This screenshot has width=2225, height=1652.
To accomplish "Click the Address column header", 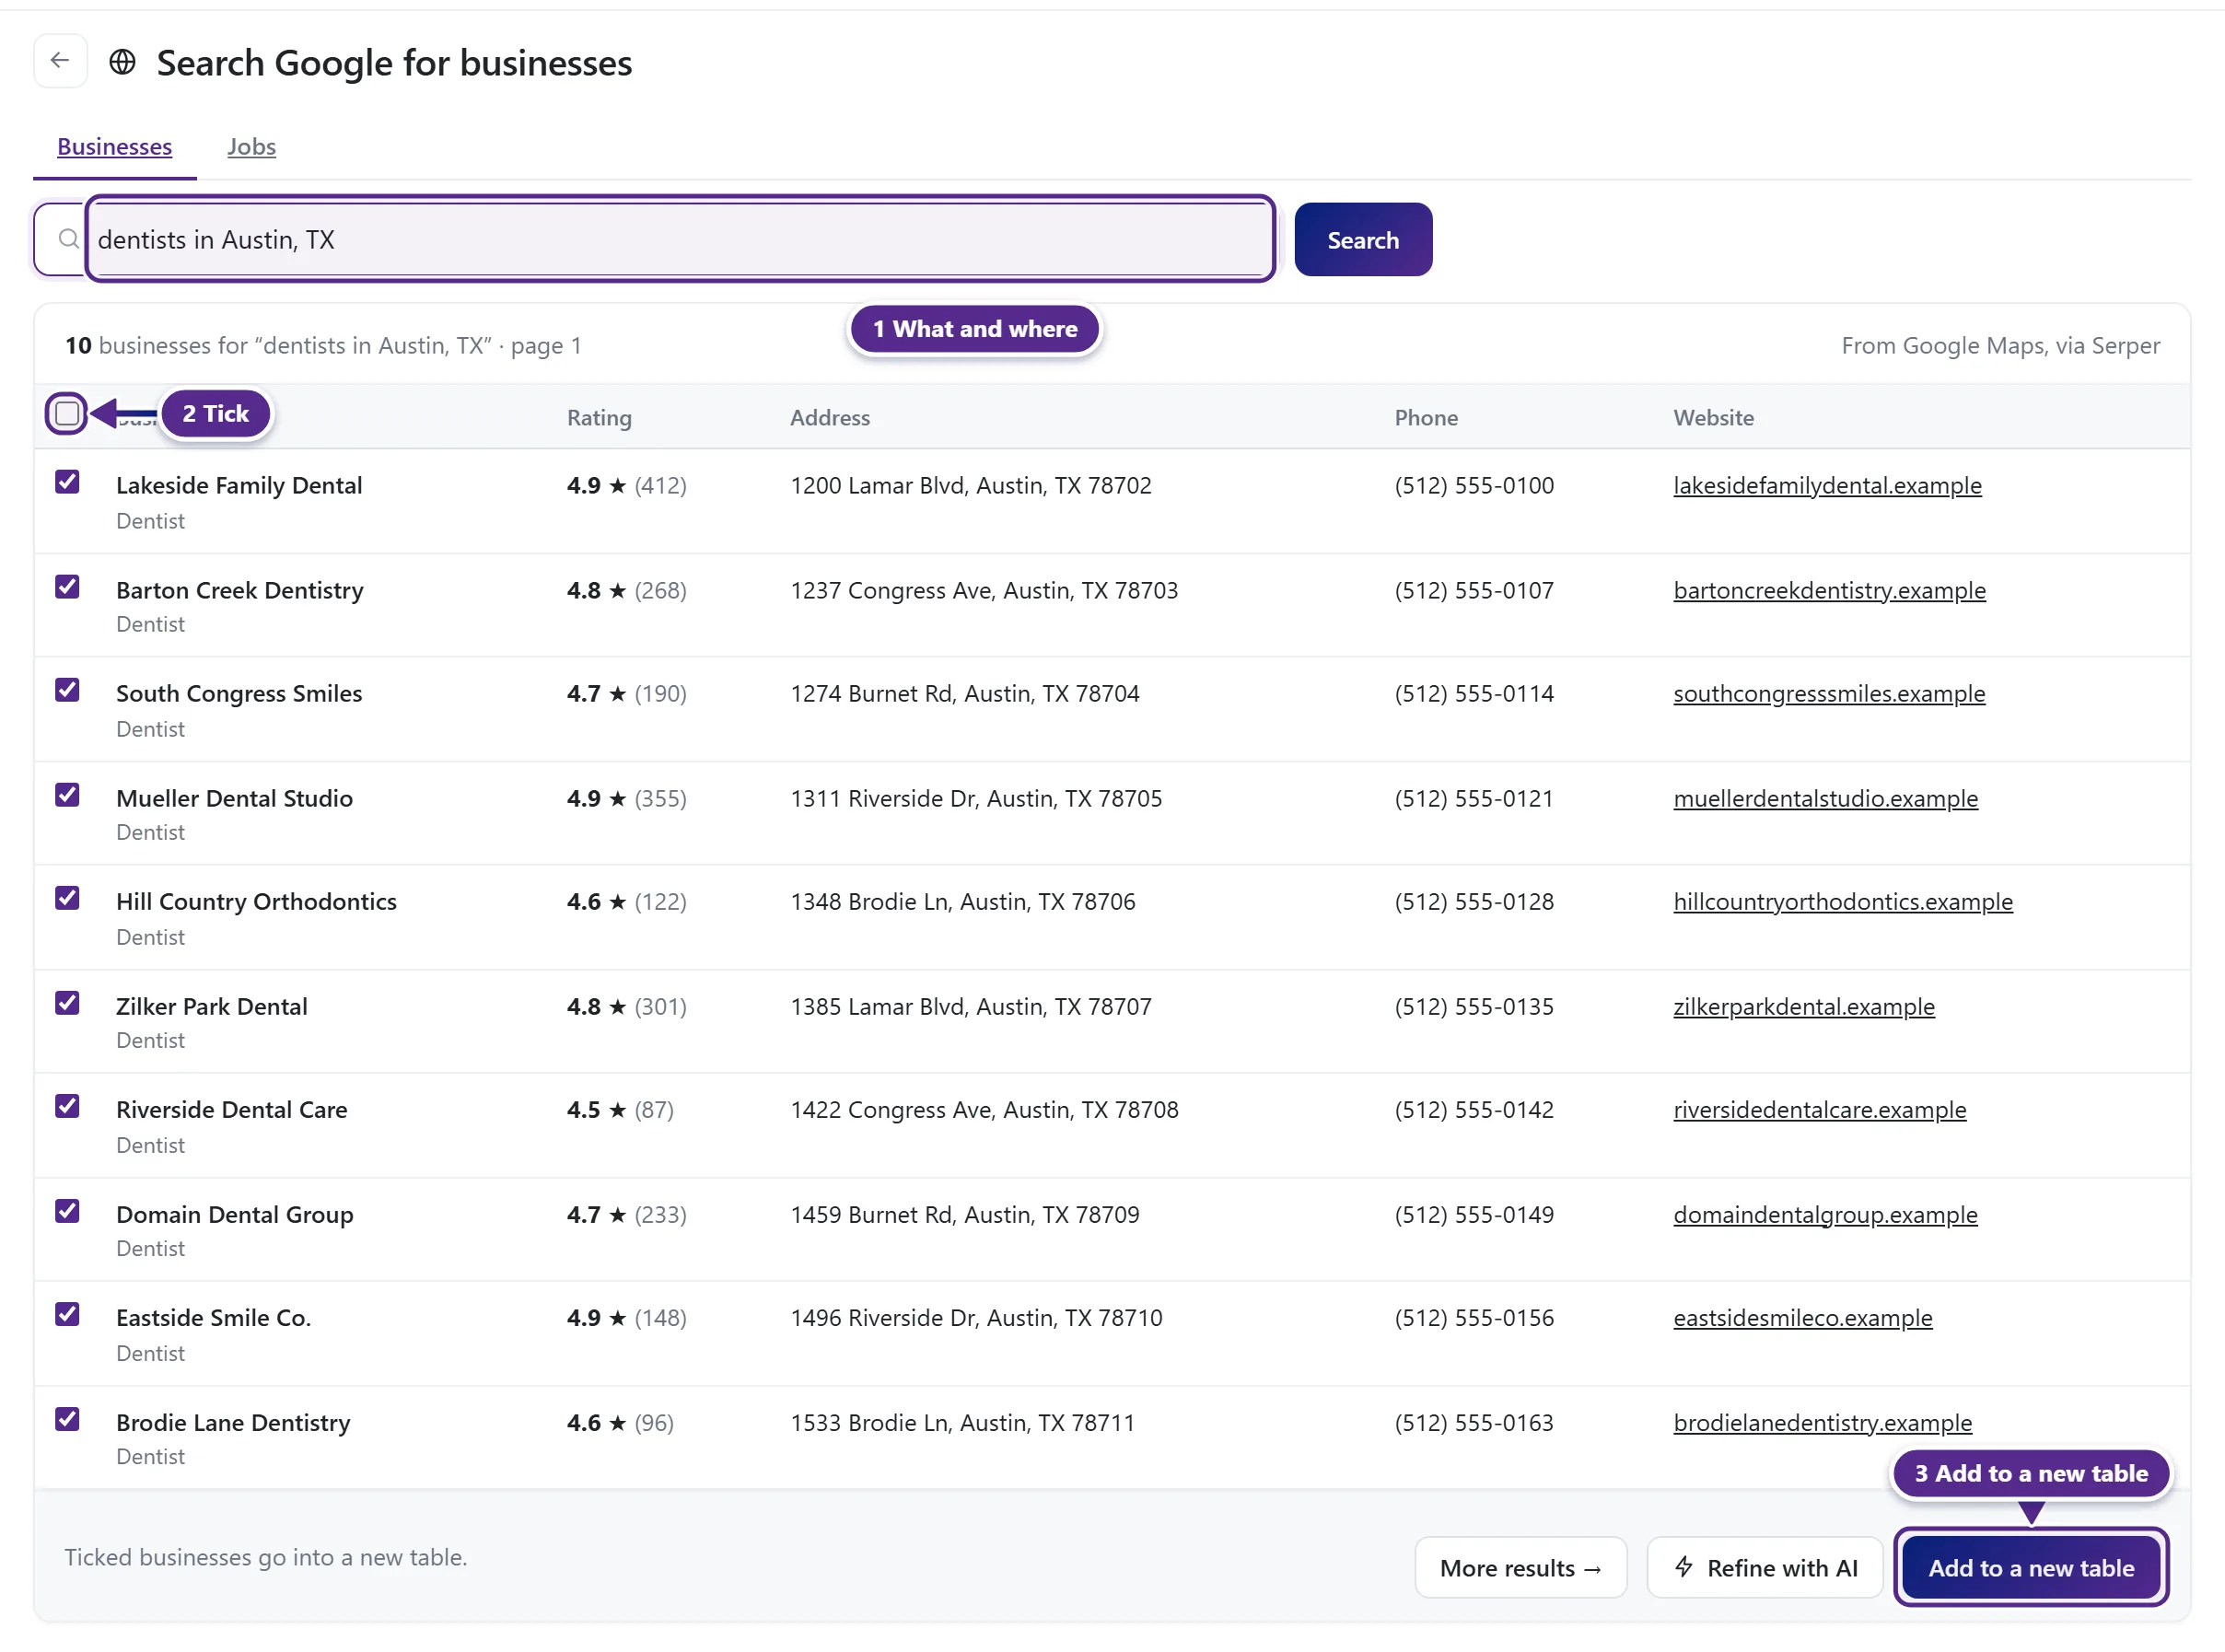I will [829, 418].
